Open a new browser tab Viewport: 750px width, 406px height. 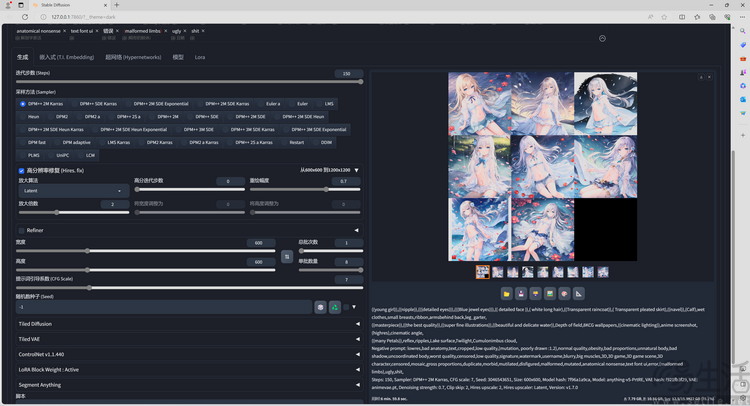[116, 5]
